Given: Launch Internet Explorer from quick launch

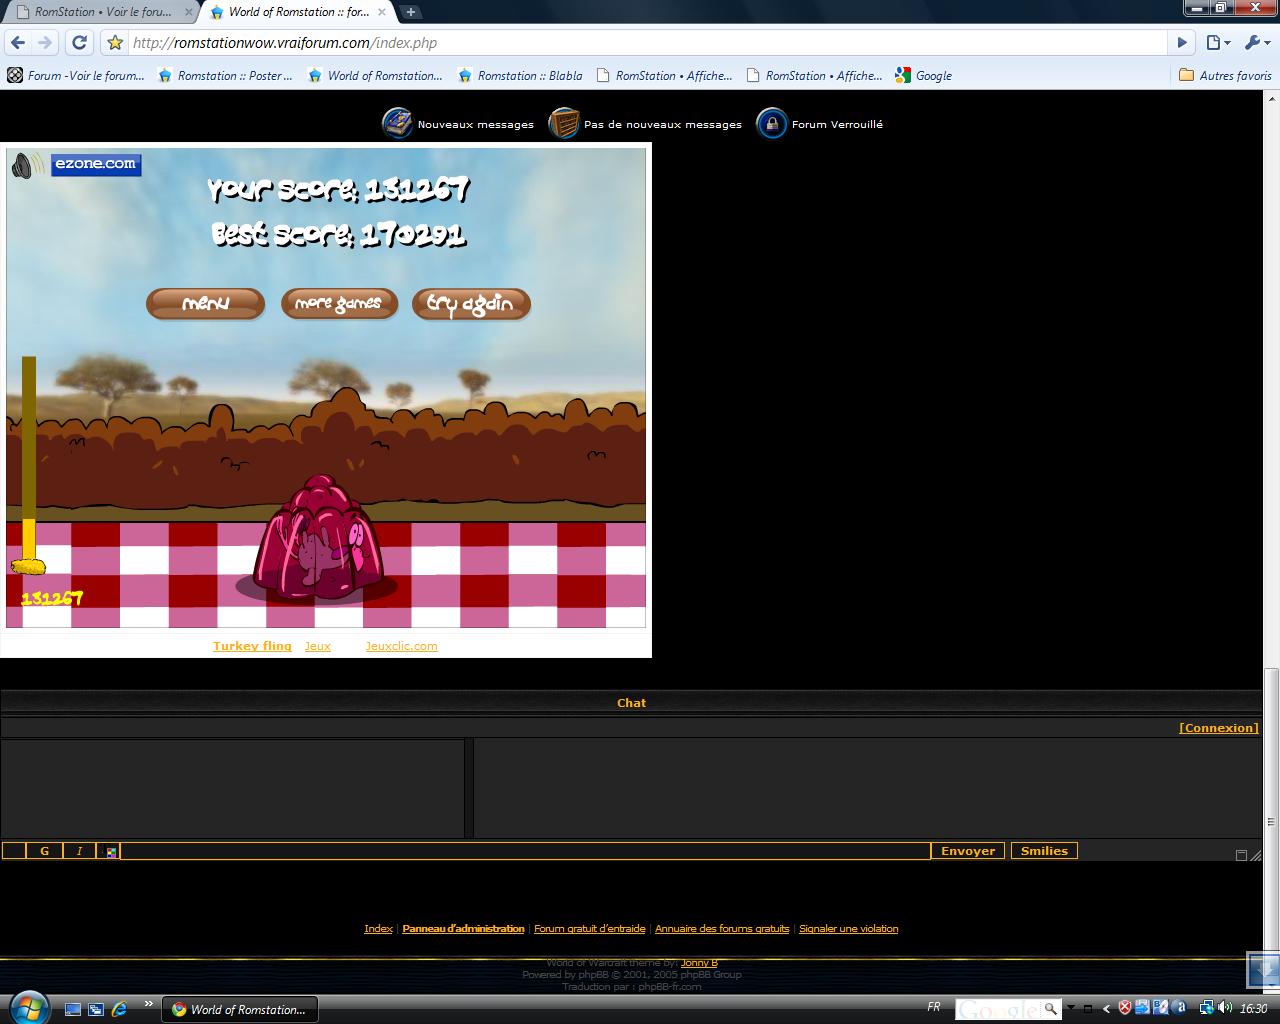Looking at the screenshot, I should (x=119, y=1009).
